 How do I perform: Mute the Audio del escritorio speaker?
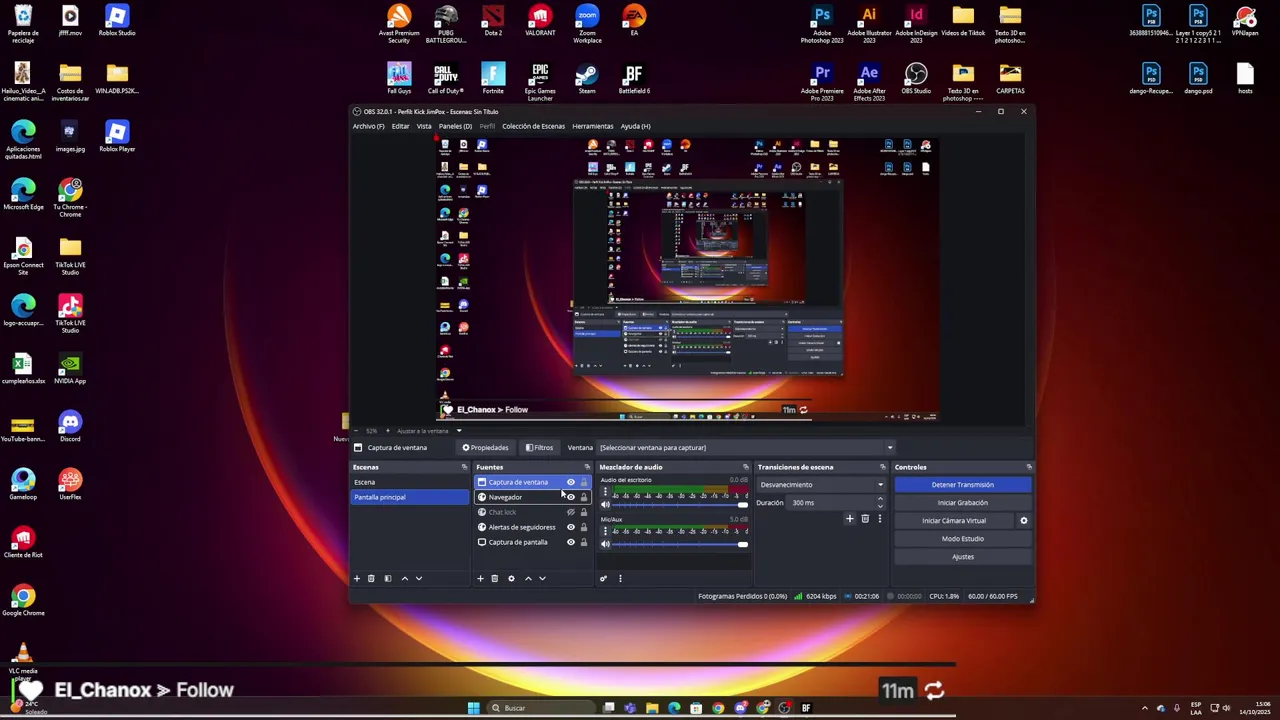[605, 505]
